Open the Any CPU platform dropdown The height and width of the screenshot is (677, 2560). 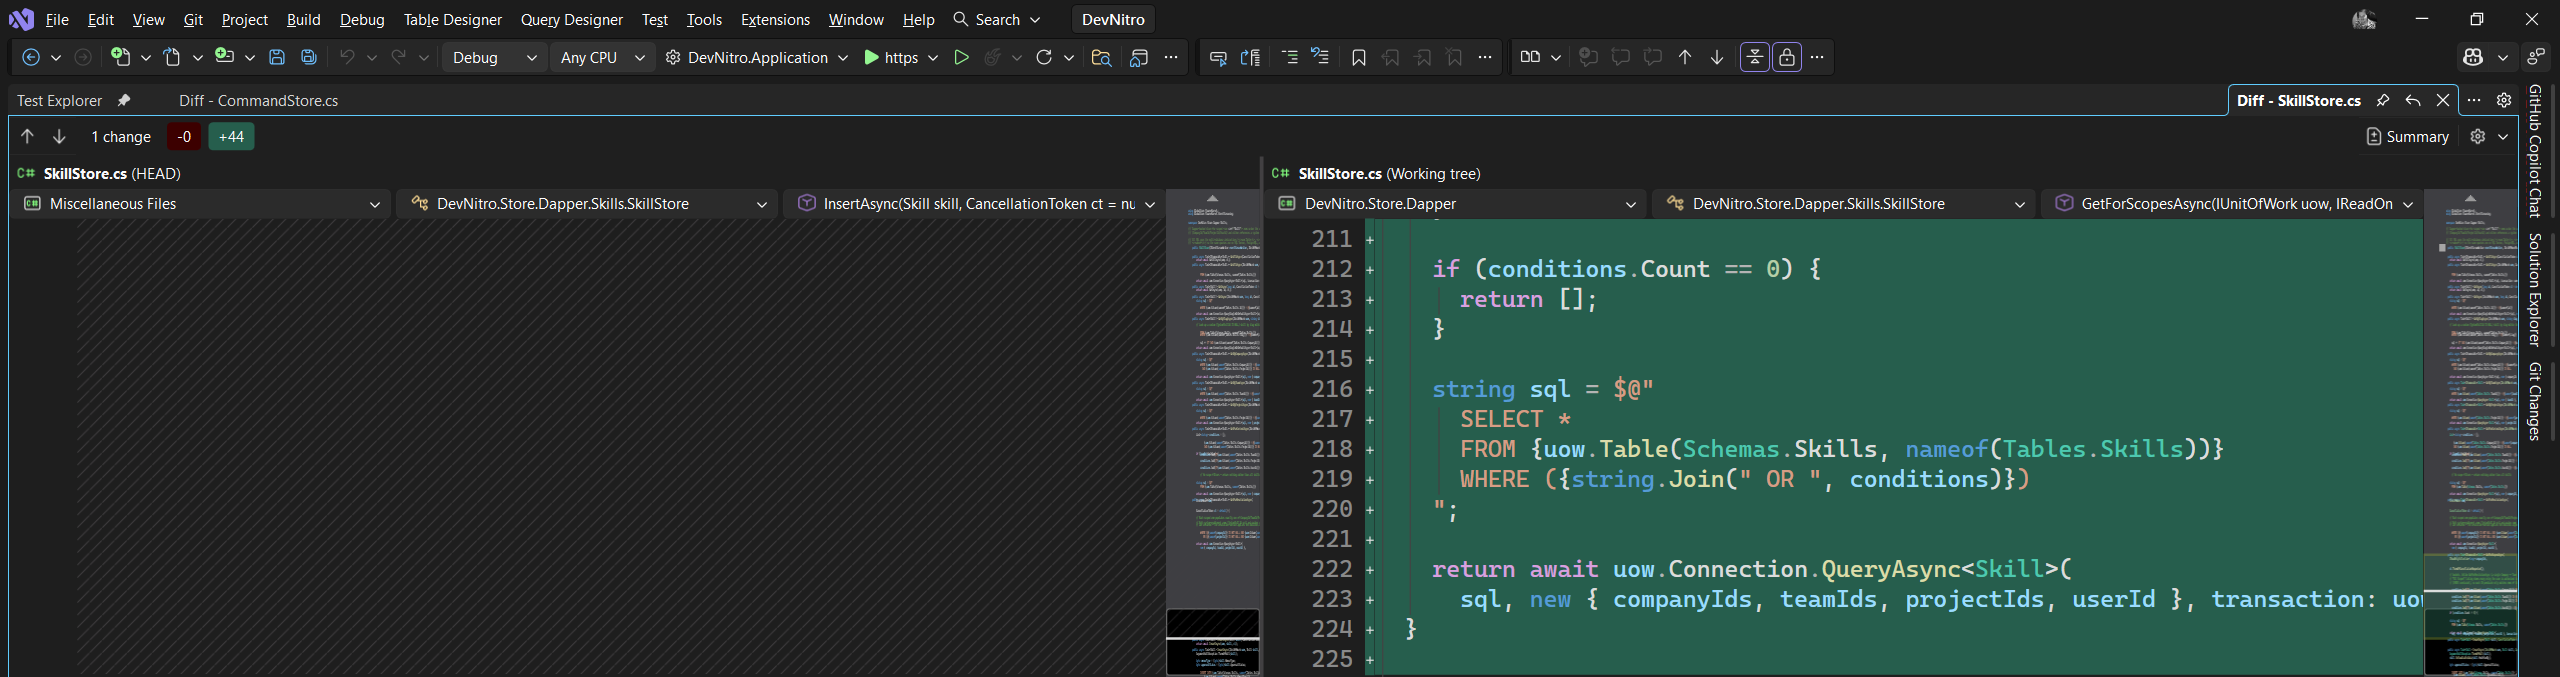[602, 58]
